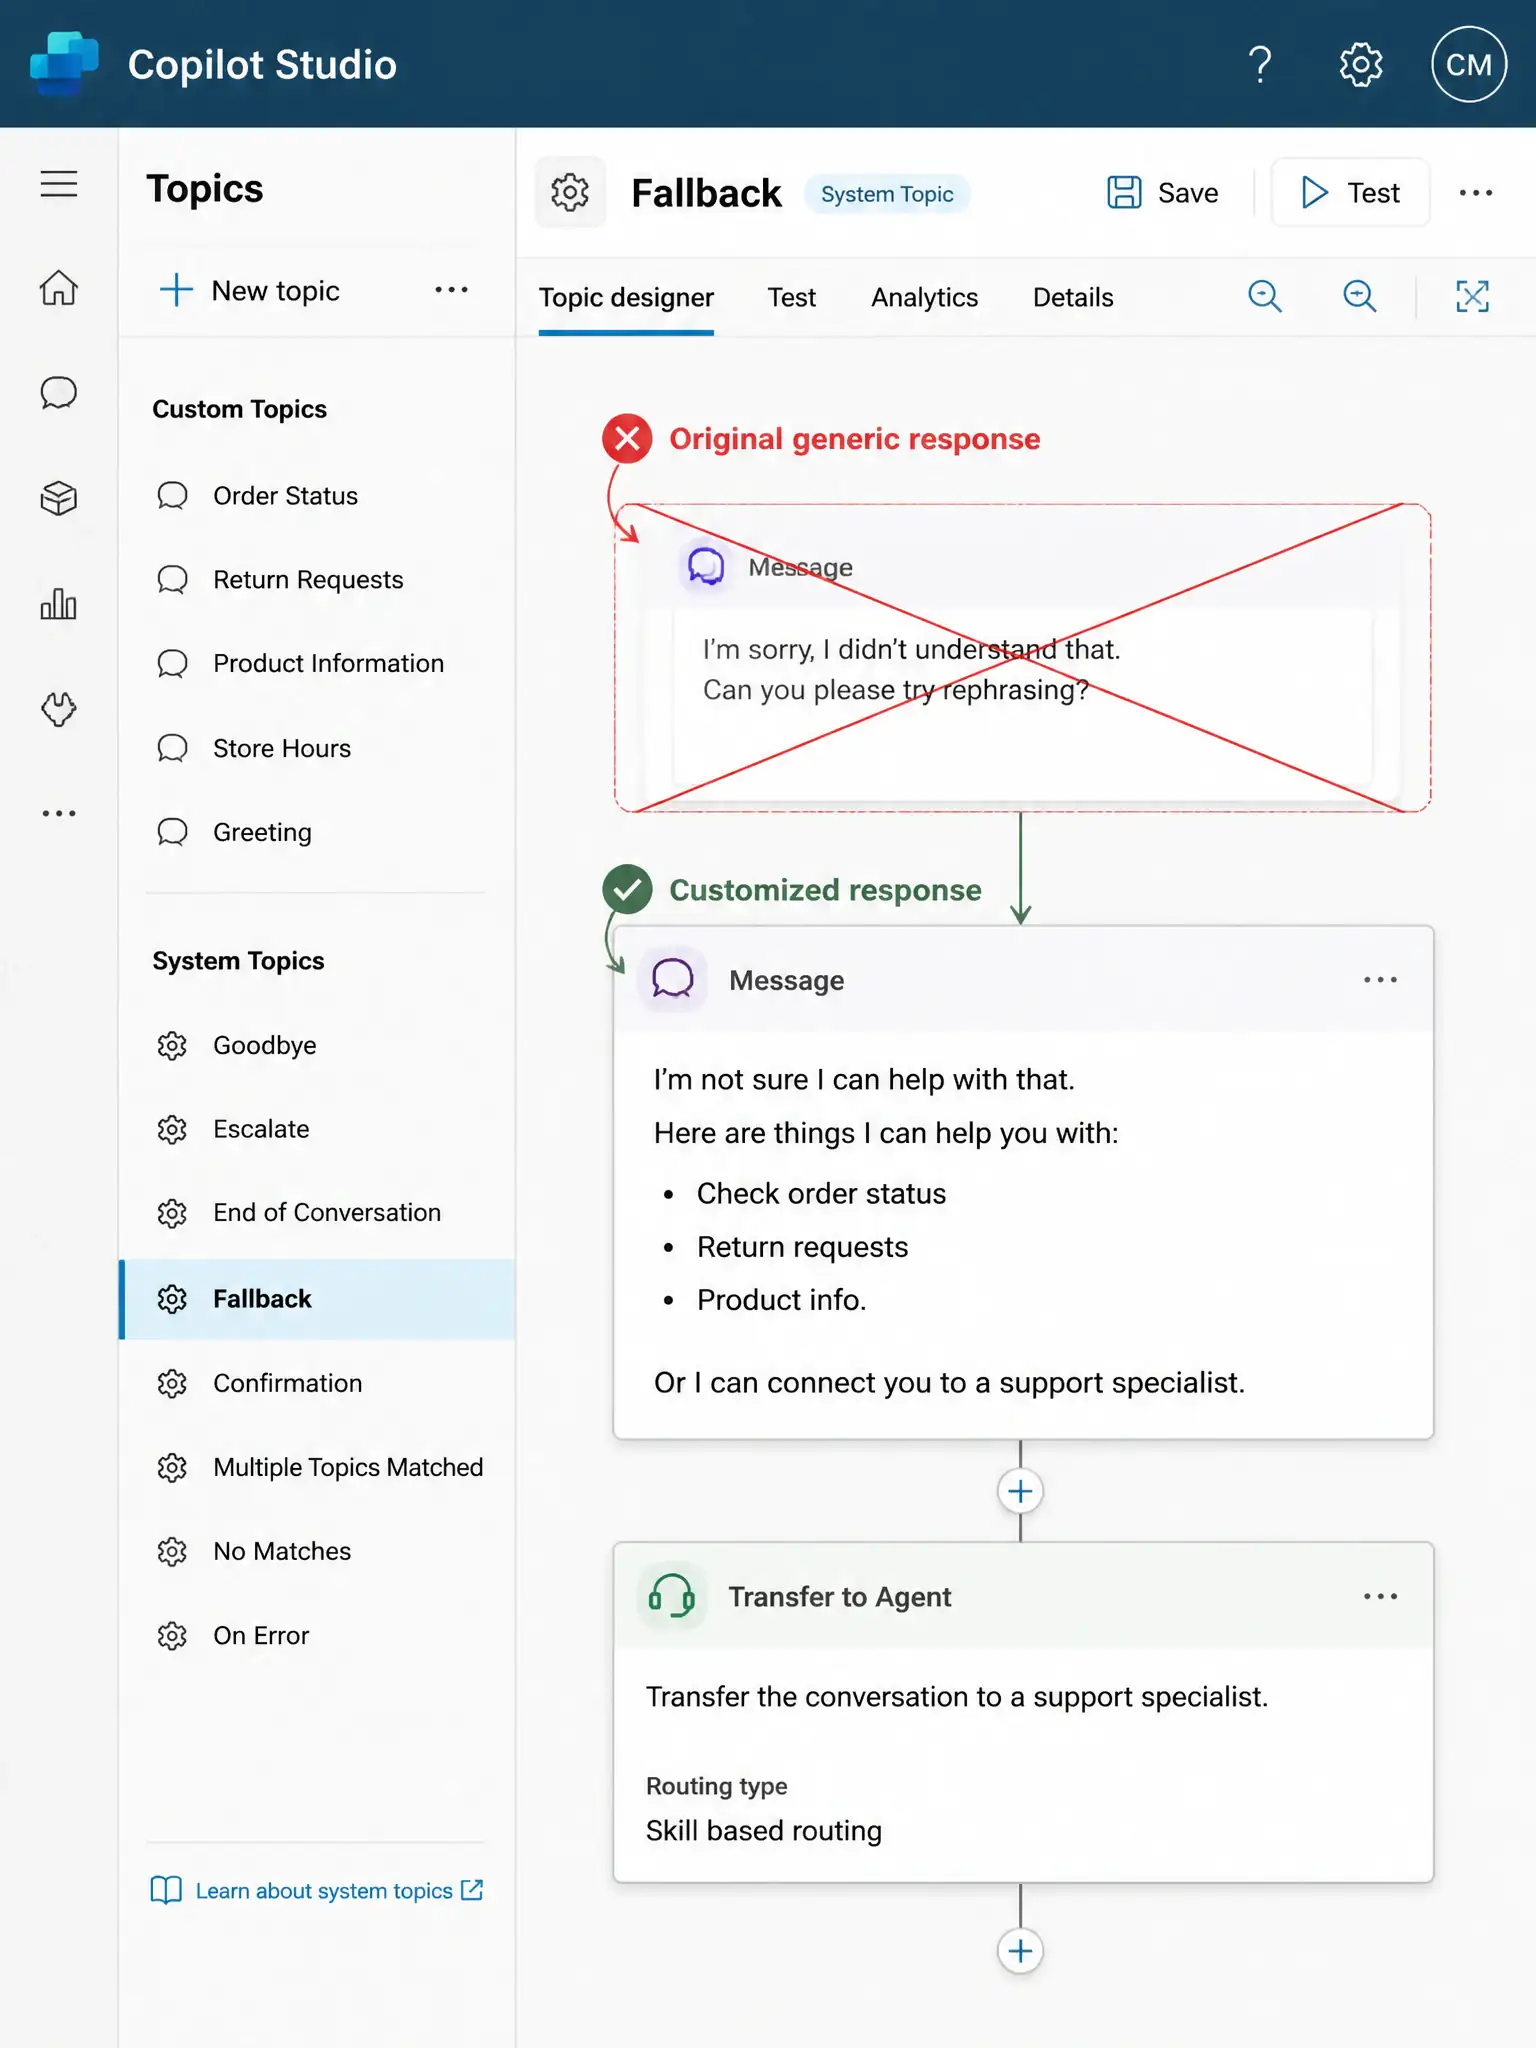
Task: Open the Goodbye system topic
Action: tap(317, 1045)
